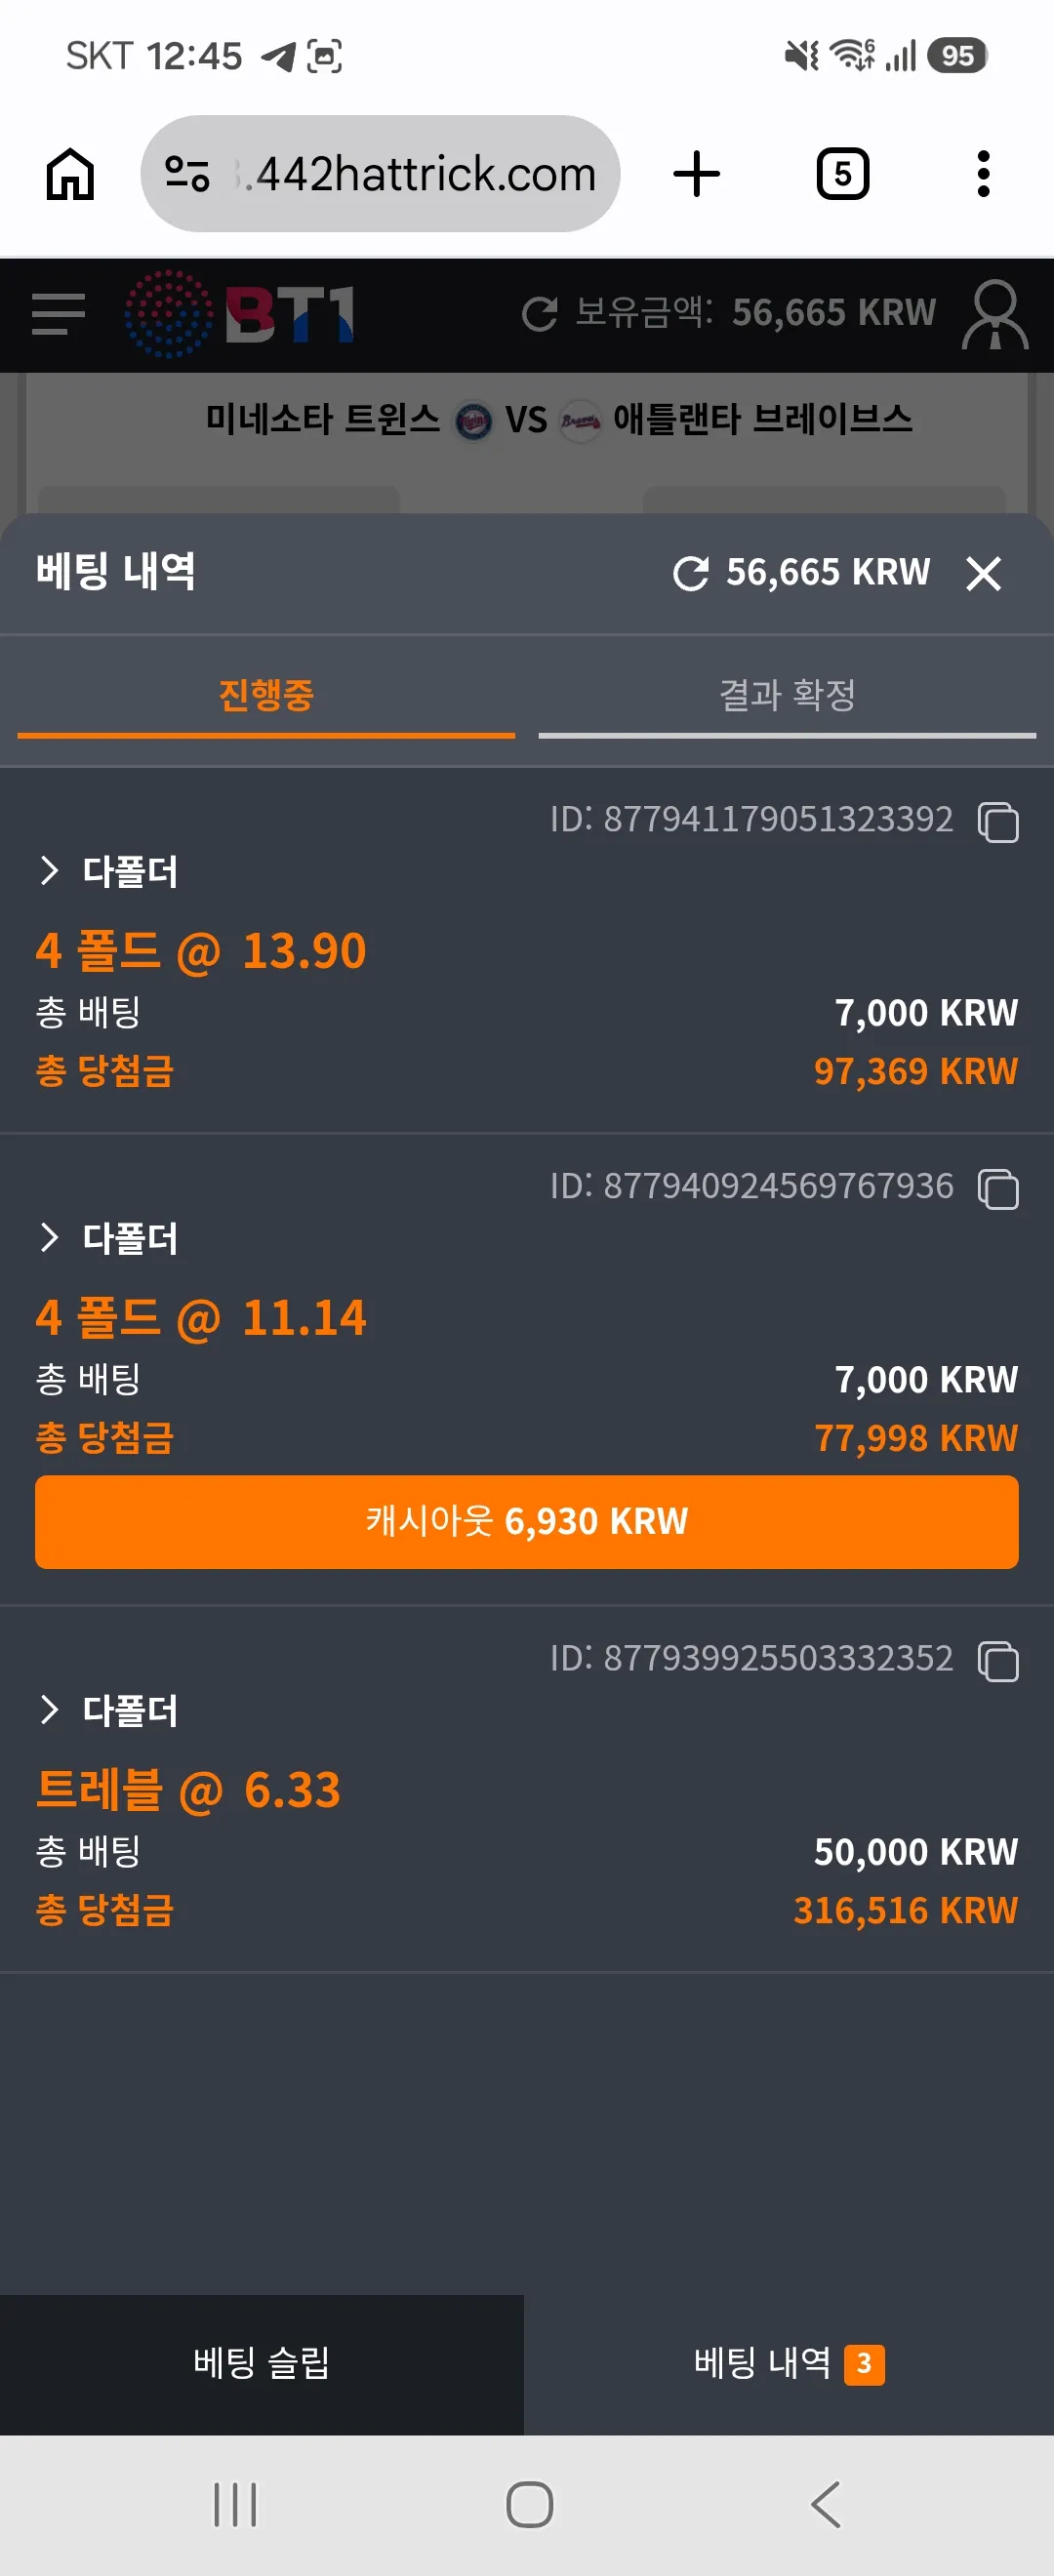
Task: Open browser home page icon
Action: pos(70,174)
